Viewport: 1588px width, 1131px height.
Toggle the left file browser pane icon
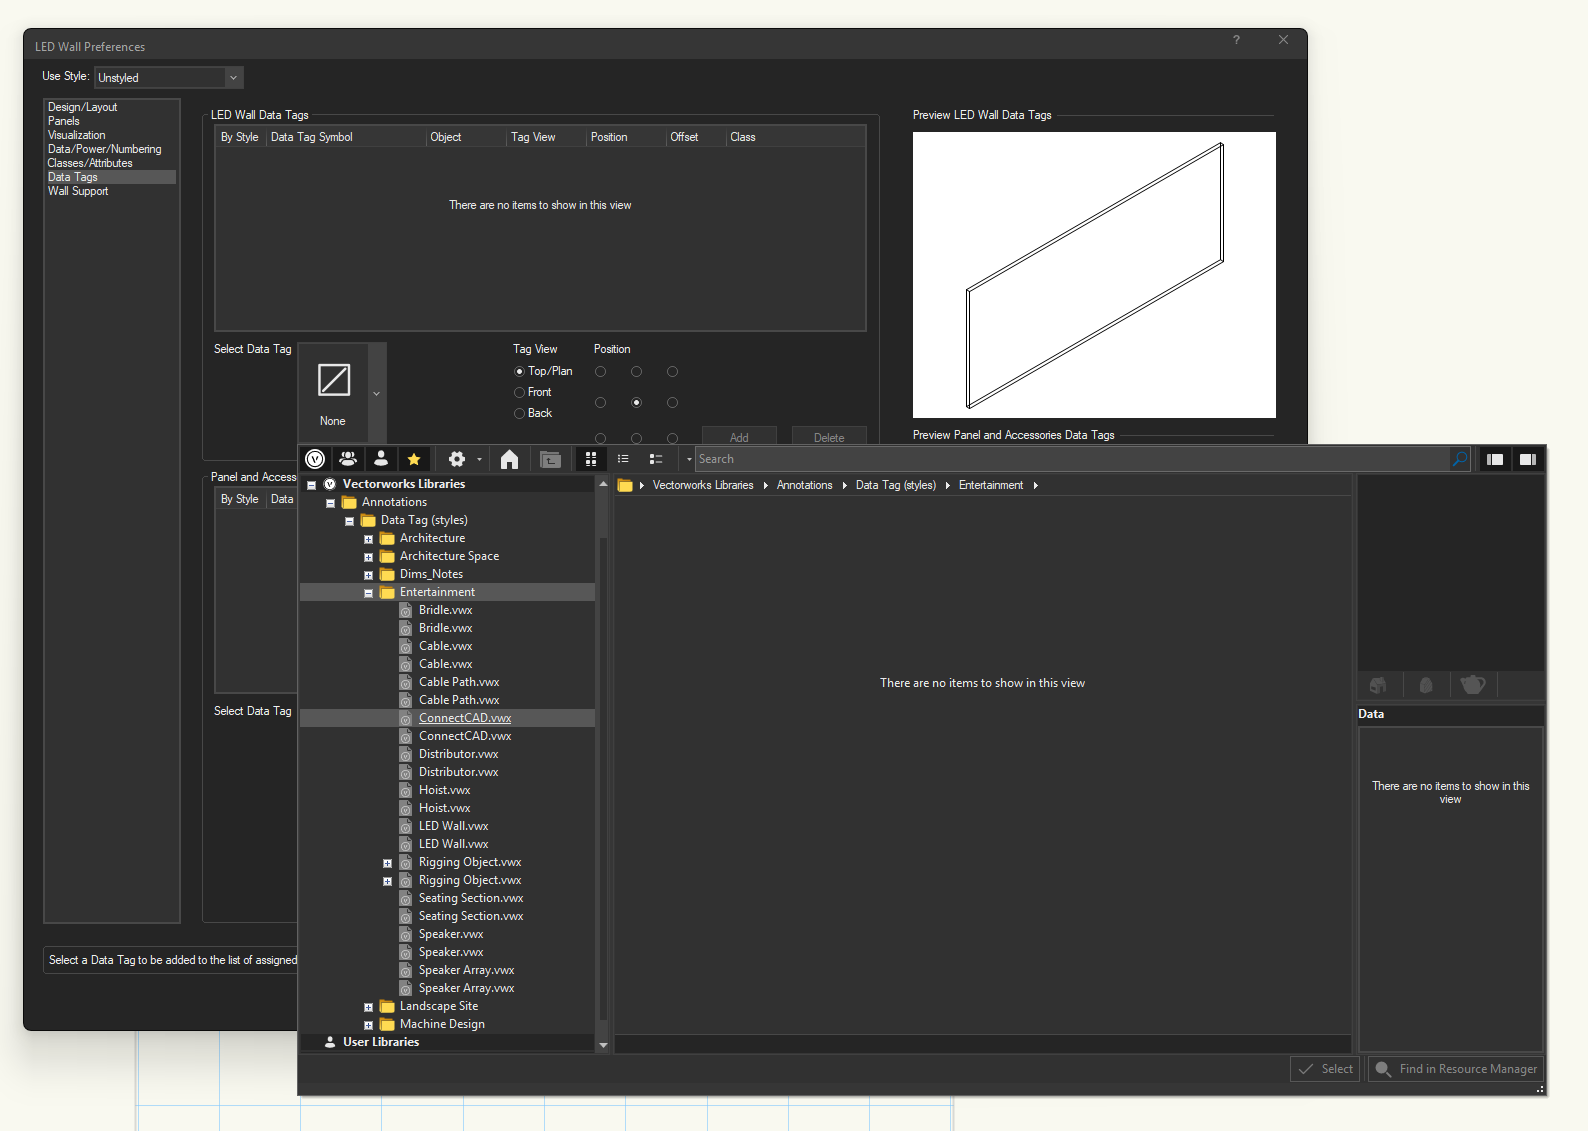pos(1495,459)
